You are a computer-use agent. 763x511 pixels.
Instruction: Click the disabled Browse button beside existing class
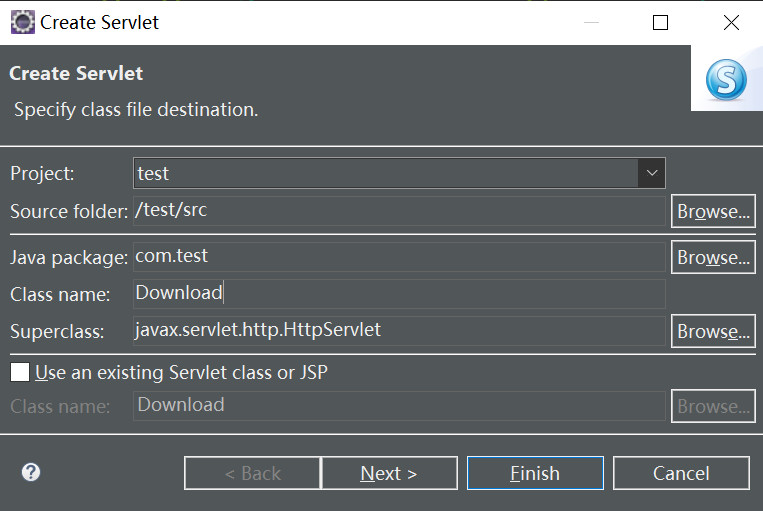click(x=713, y=406)
